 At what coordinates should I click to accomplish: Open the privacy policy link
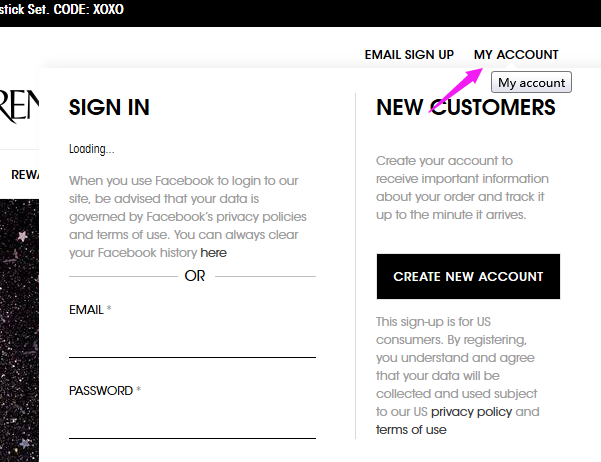(471, 412)
